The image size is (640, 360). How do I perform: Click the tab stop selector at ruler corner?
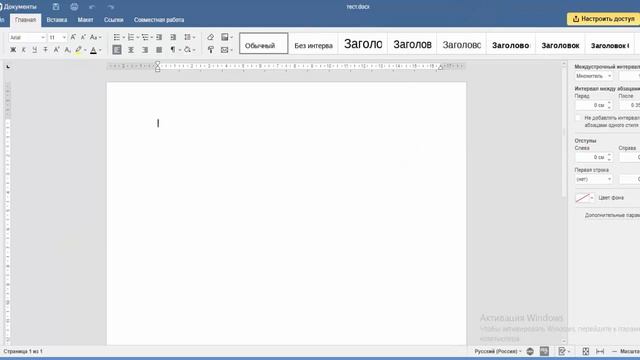8,67
